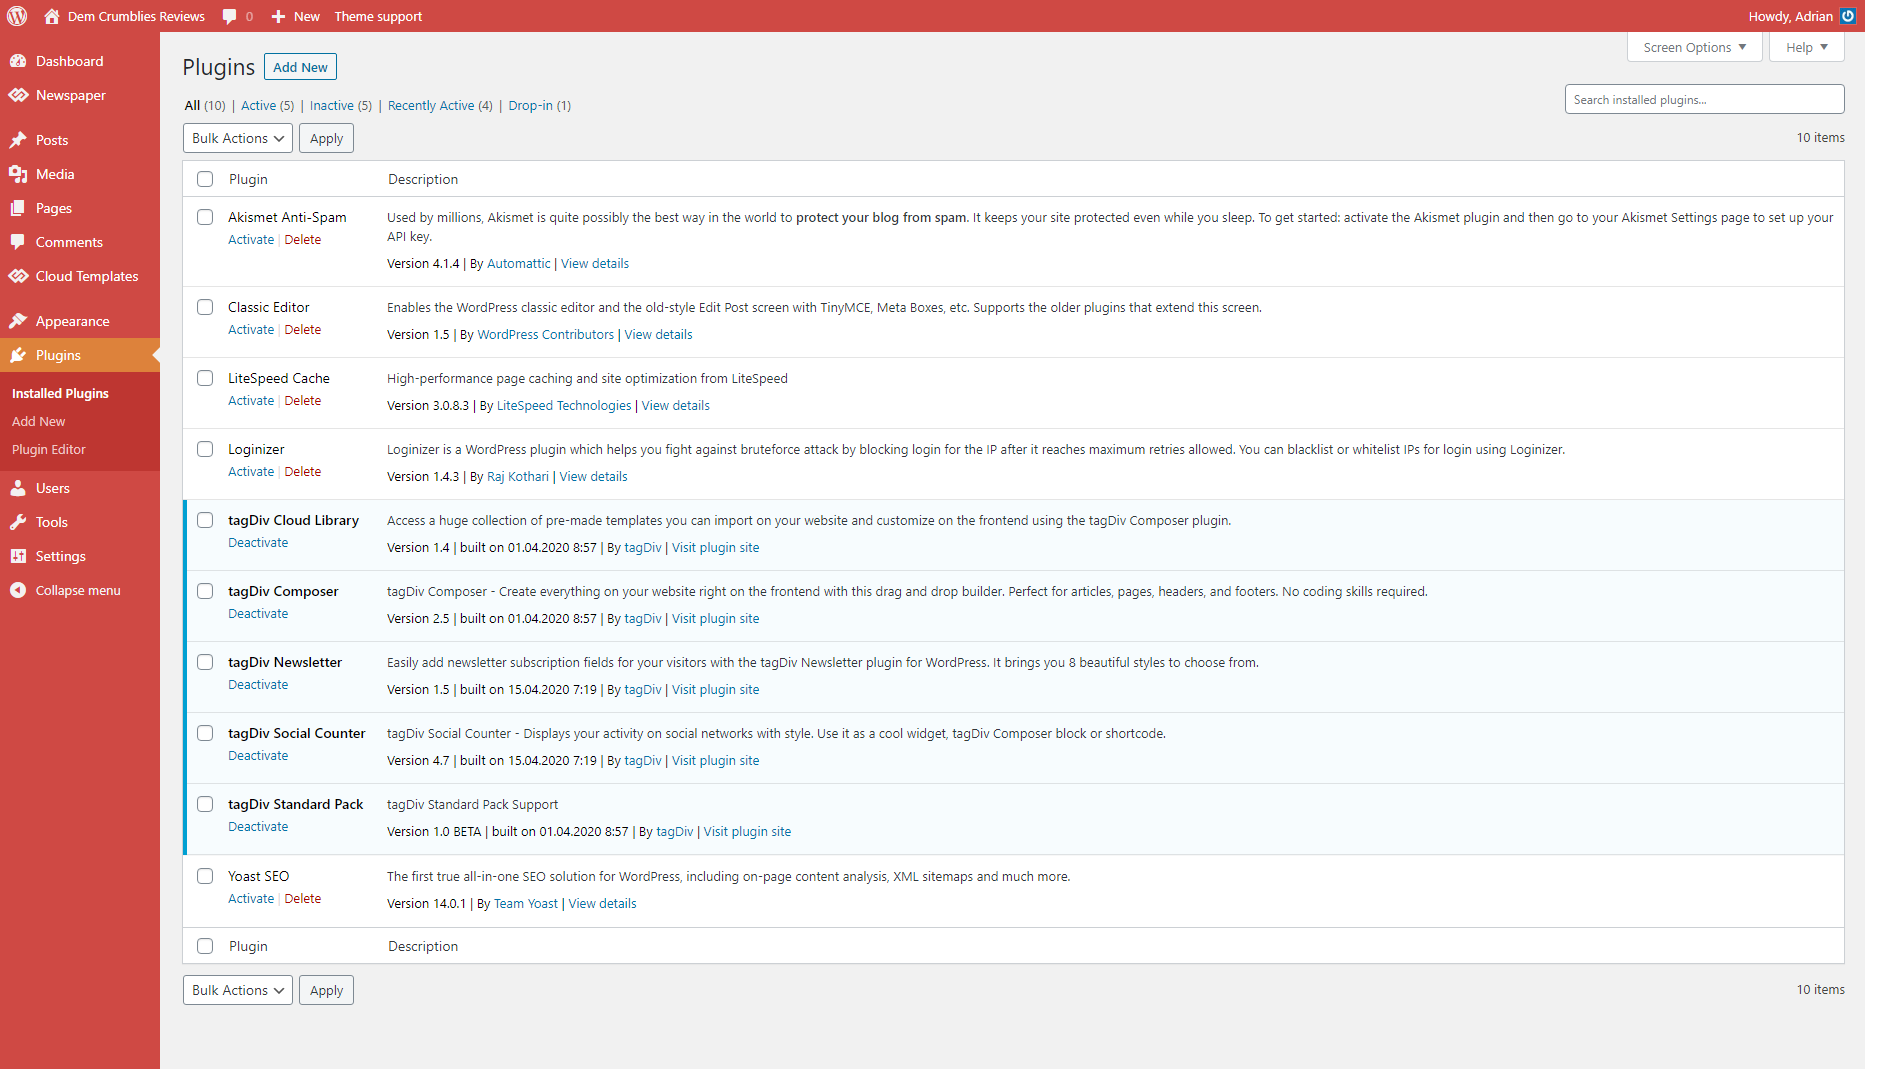Click the Plugins plug icon in sidebar

coord(18,355)
